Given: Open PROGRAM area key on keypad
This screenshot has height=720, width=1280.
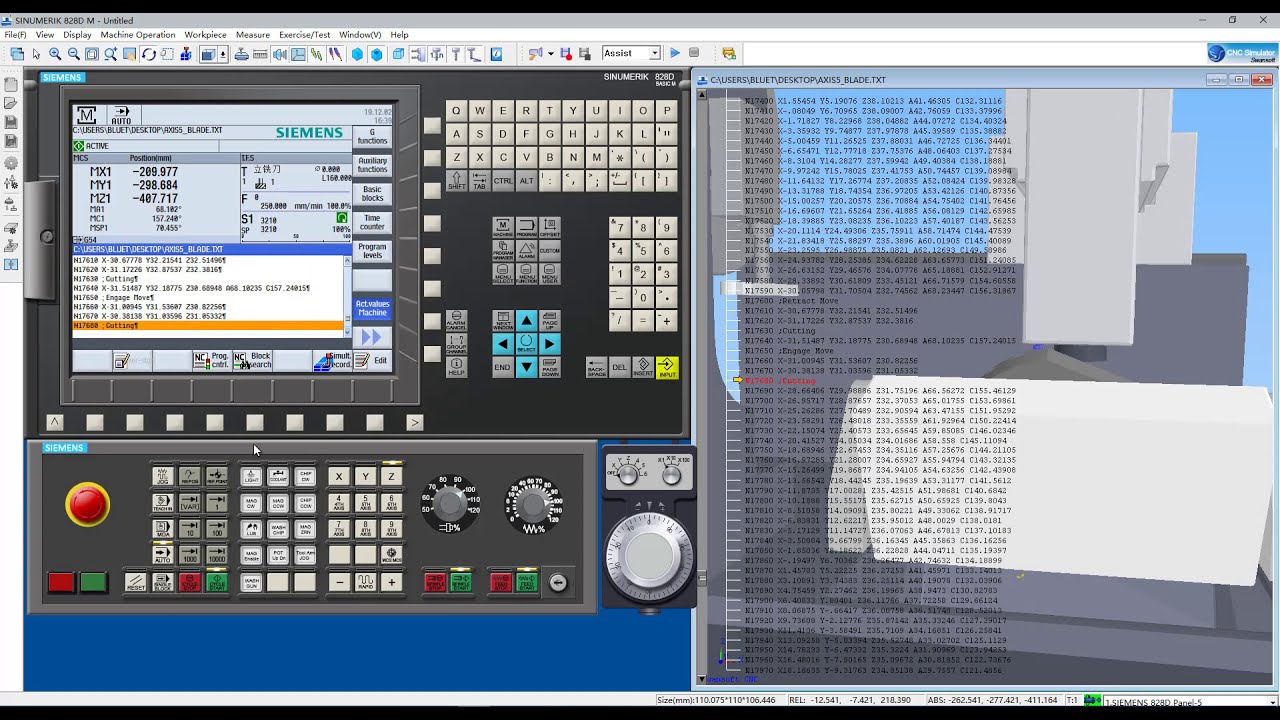Looking at the screenshot, I should (x=526, y=227).
